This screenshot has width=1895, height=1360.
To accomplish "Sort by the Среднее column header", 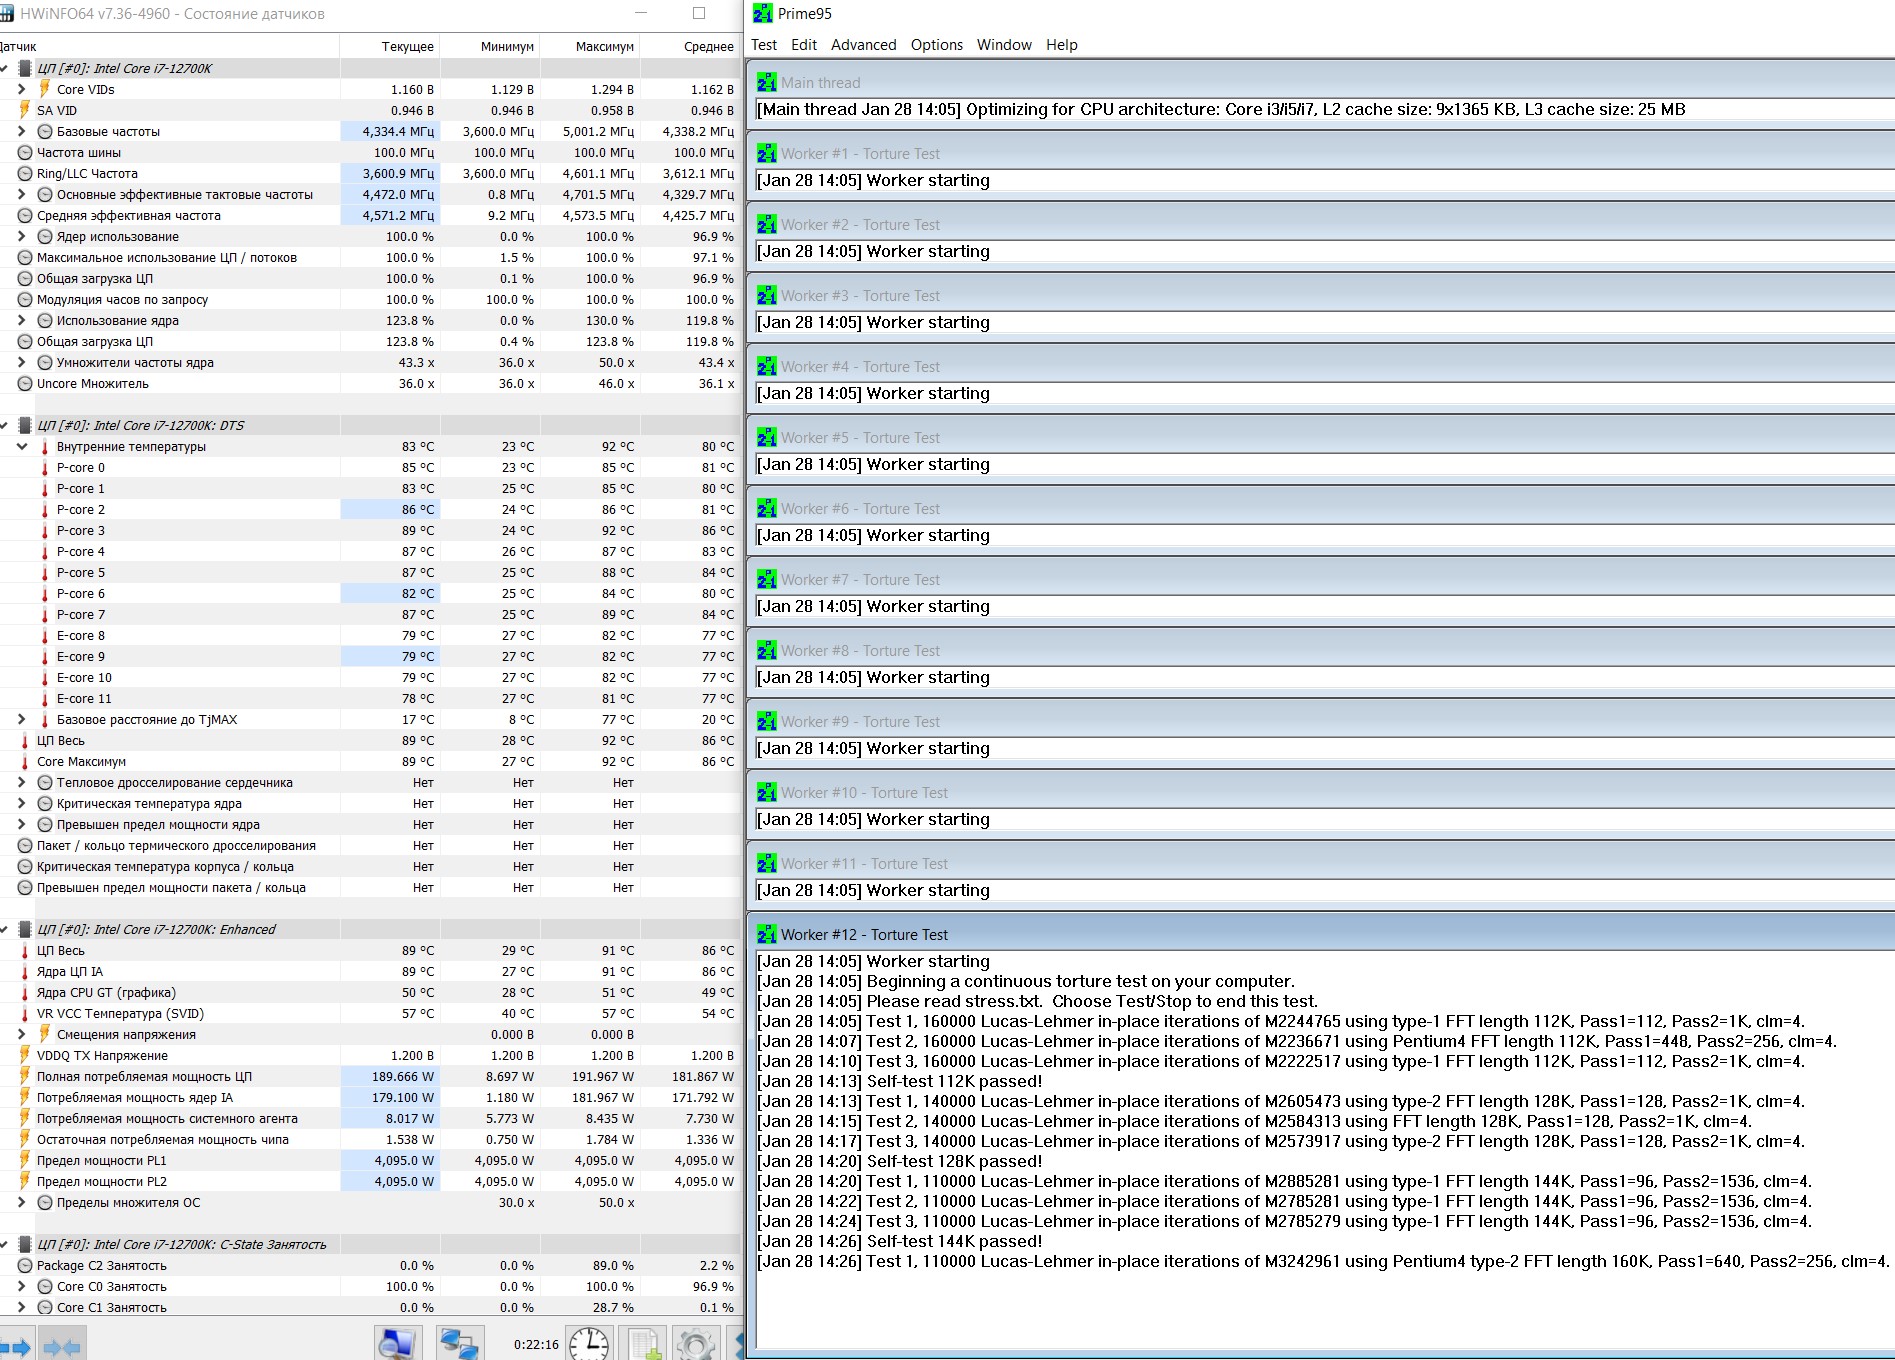I will point(690,46).
